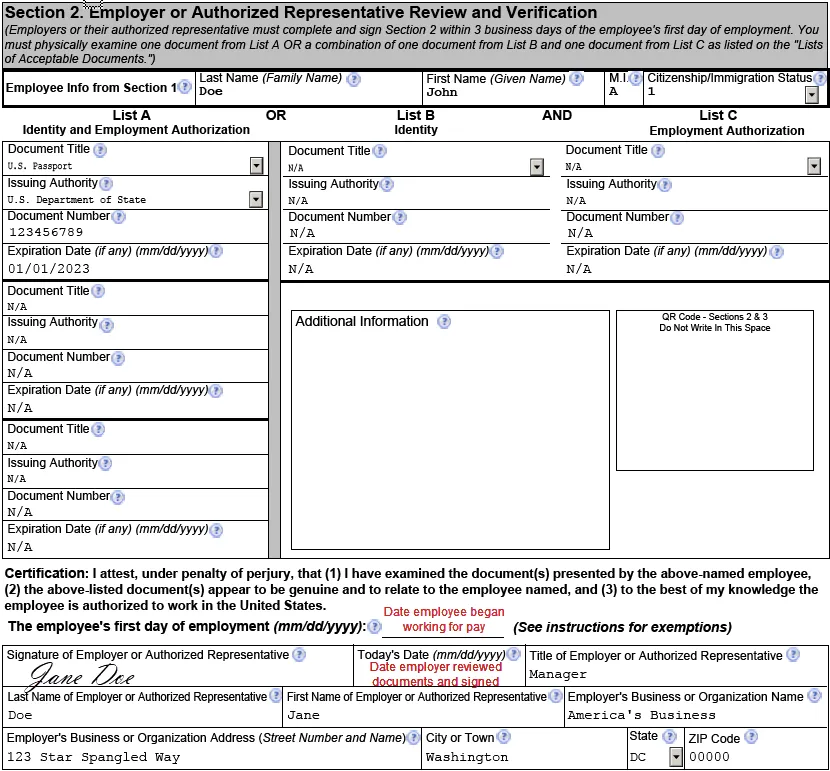Open help for Last Name field

[x=353, y=78]
